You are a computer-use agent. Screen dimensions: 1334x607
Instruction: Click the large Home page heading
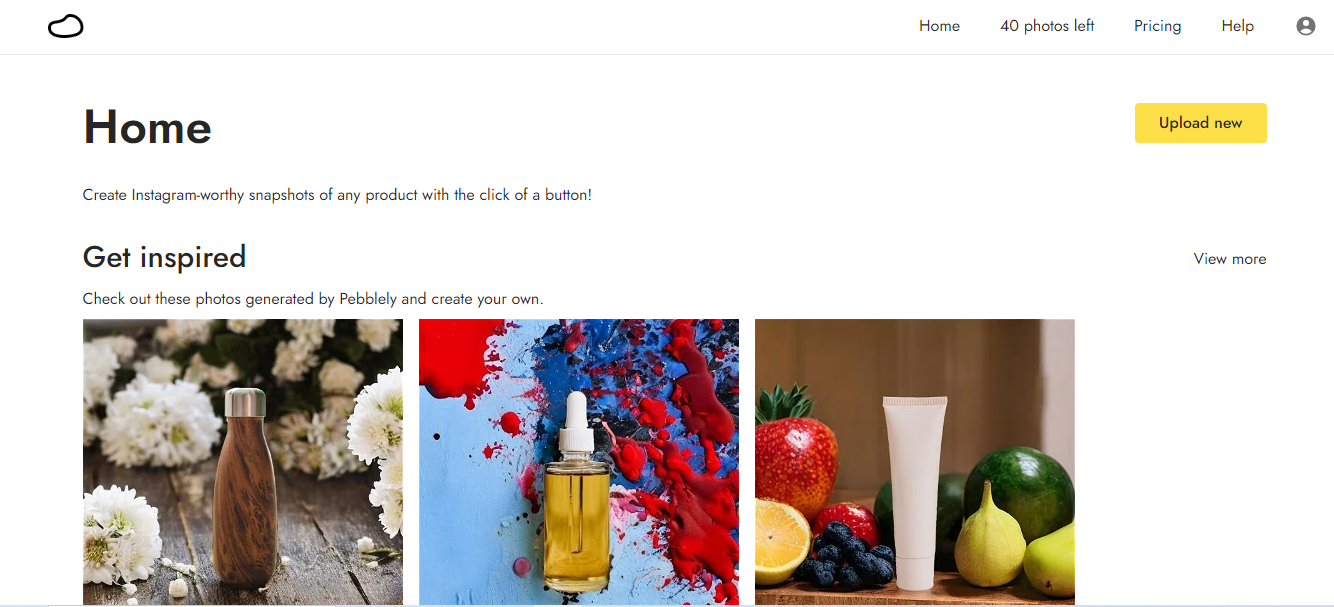[x=147, y=127]
